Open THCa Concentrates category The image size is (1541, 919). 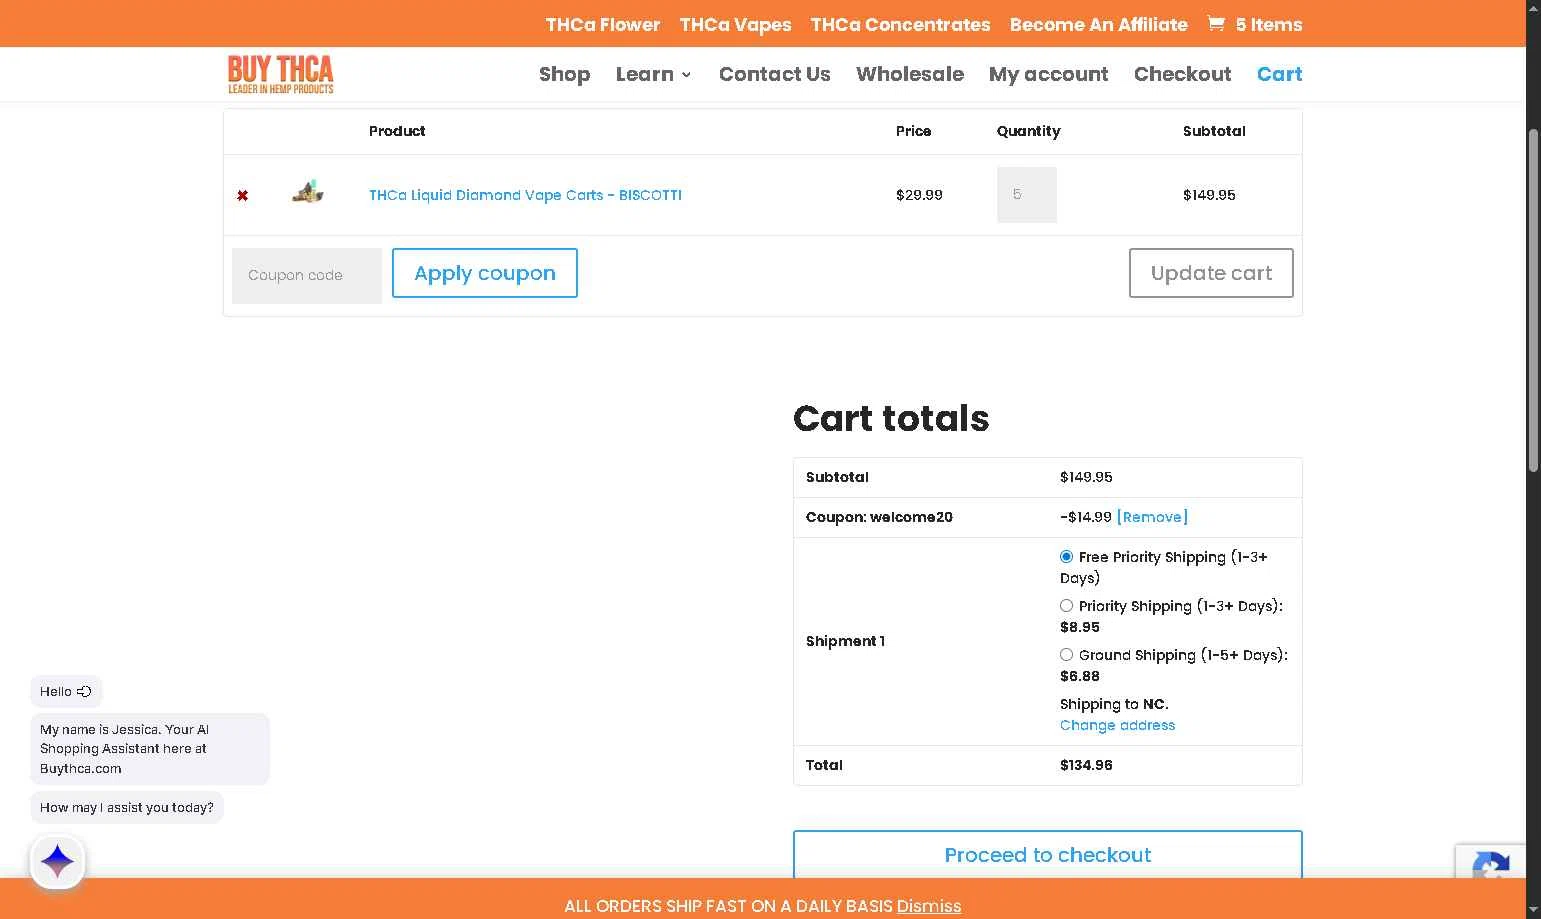pos(900,25)
